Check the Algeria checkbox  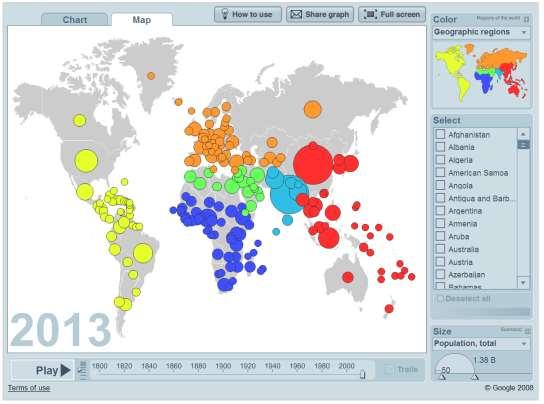(440, 160)
